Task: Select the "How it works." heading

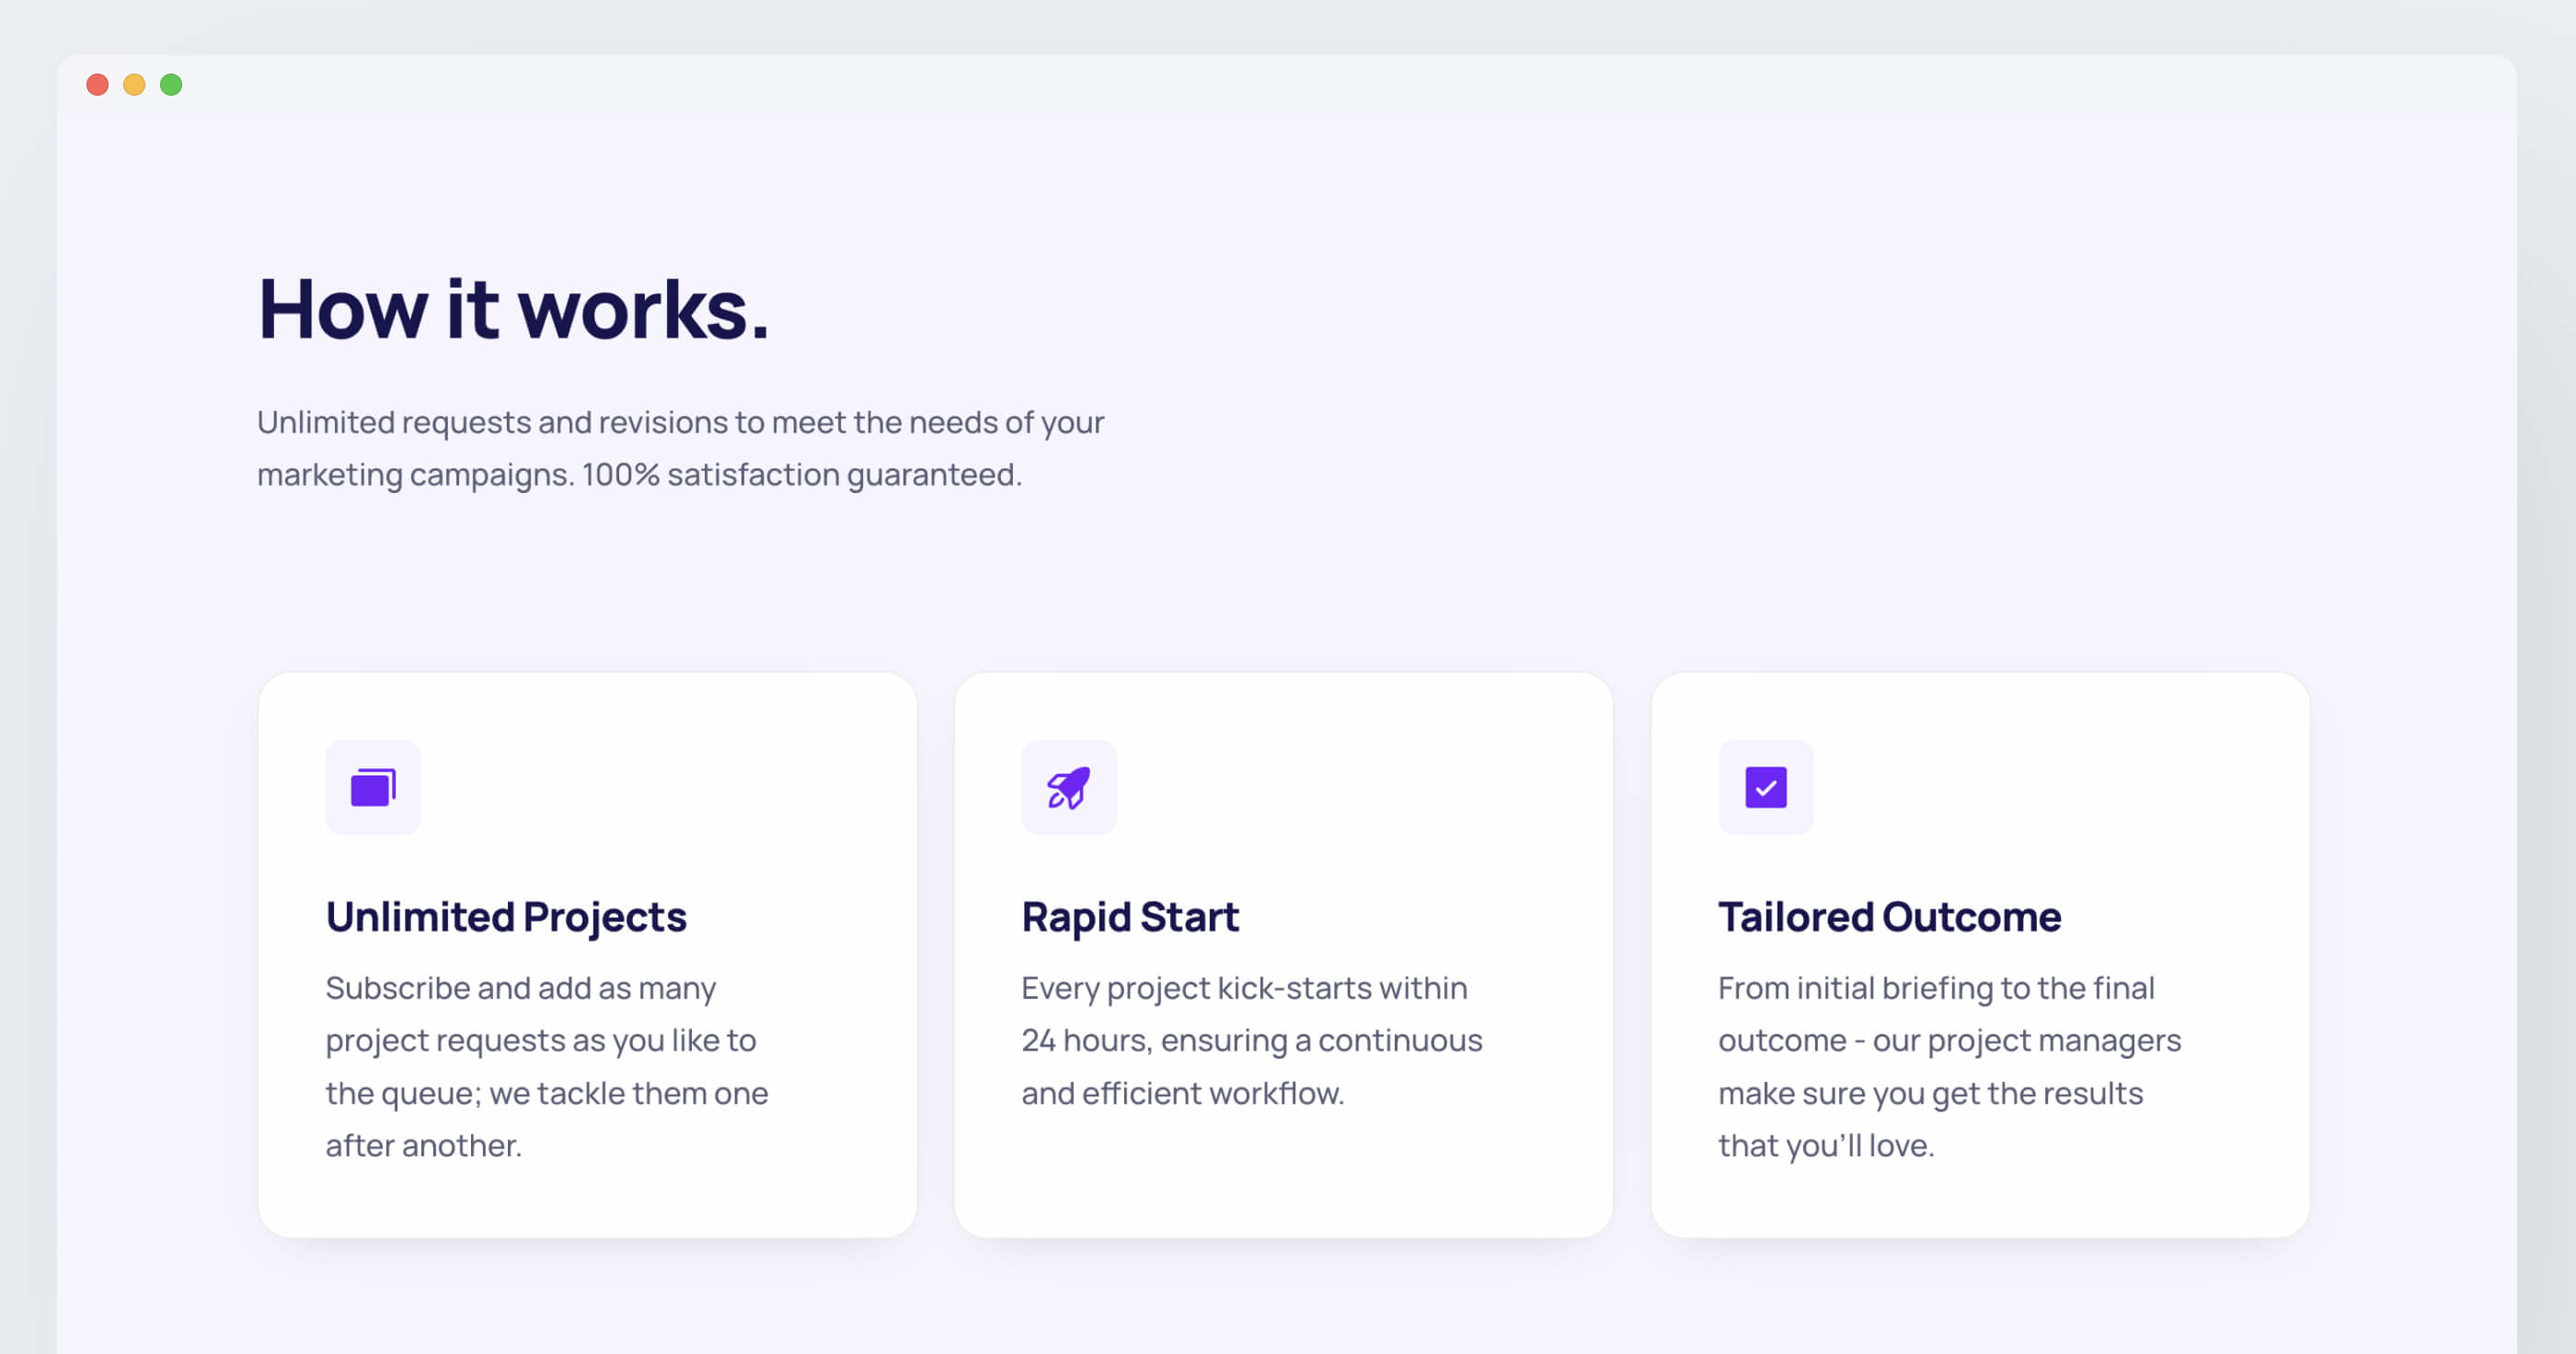Action: [513, 309]
